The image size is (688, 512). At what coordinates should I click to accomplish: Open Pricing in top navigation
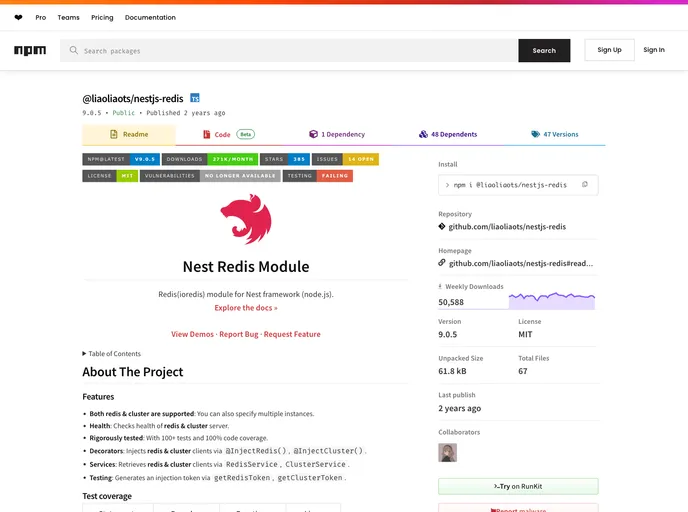pos(102,18)
